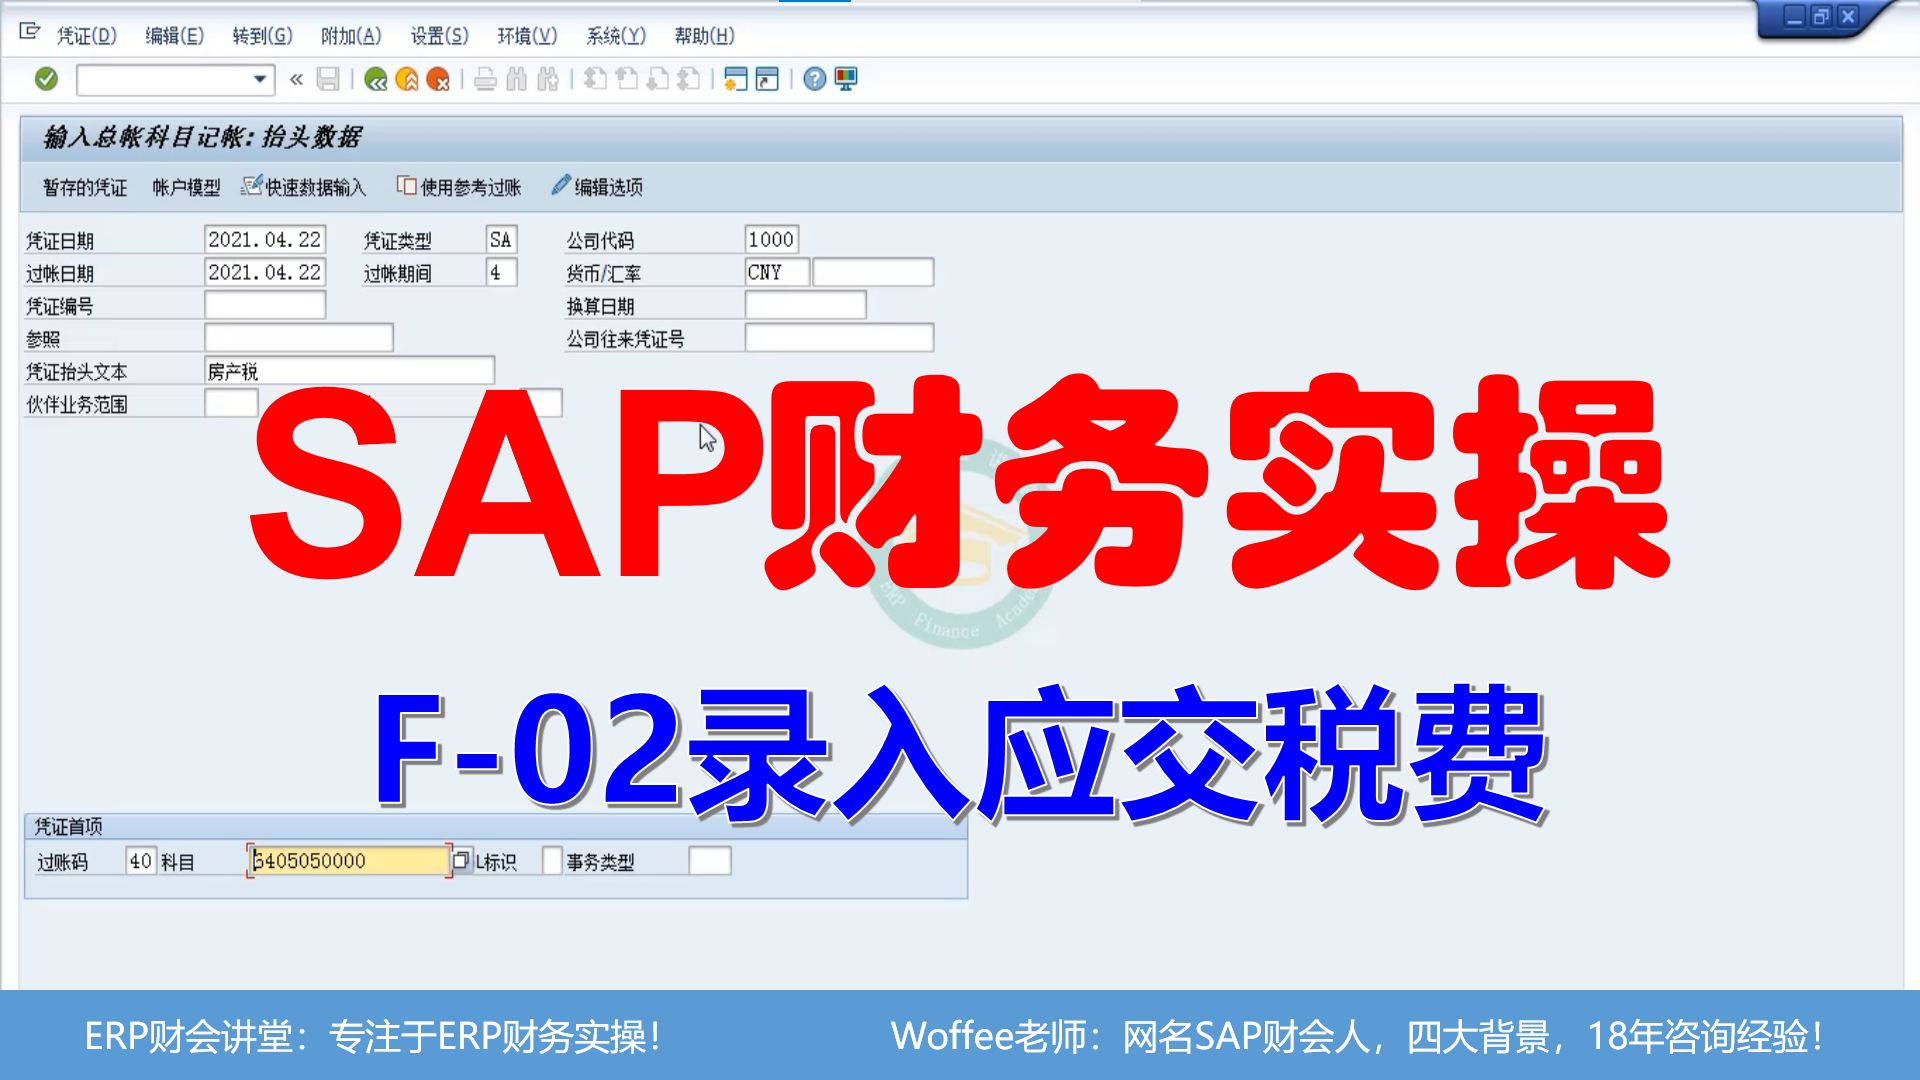Click the 凭证编号 input field

[265, 305]
